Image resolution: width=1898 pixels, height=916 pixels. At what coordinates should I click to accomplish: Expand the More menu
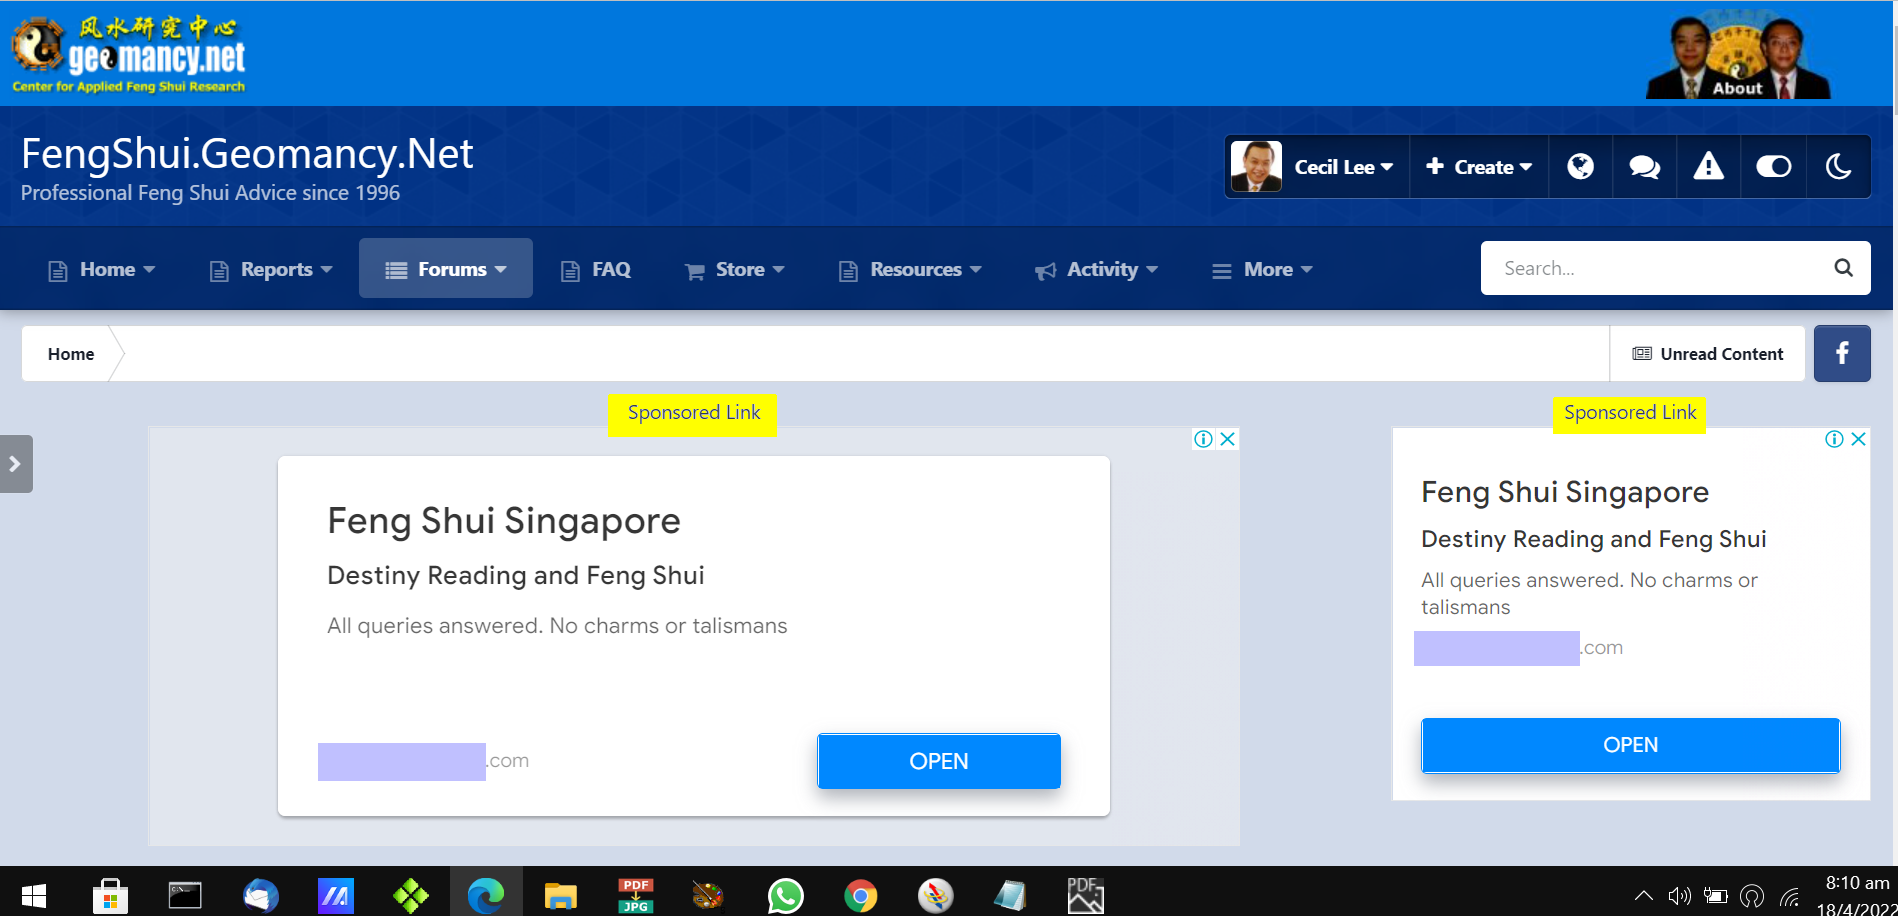pos(1263,269)
